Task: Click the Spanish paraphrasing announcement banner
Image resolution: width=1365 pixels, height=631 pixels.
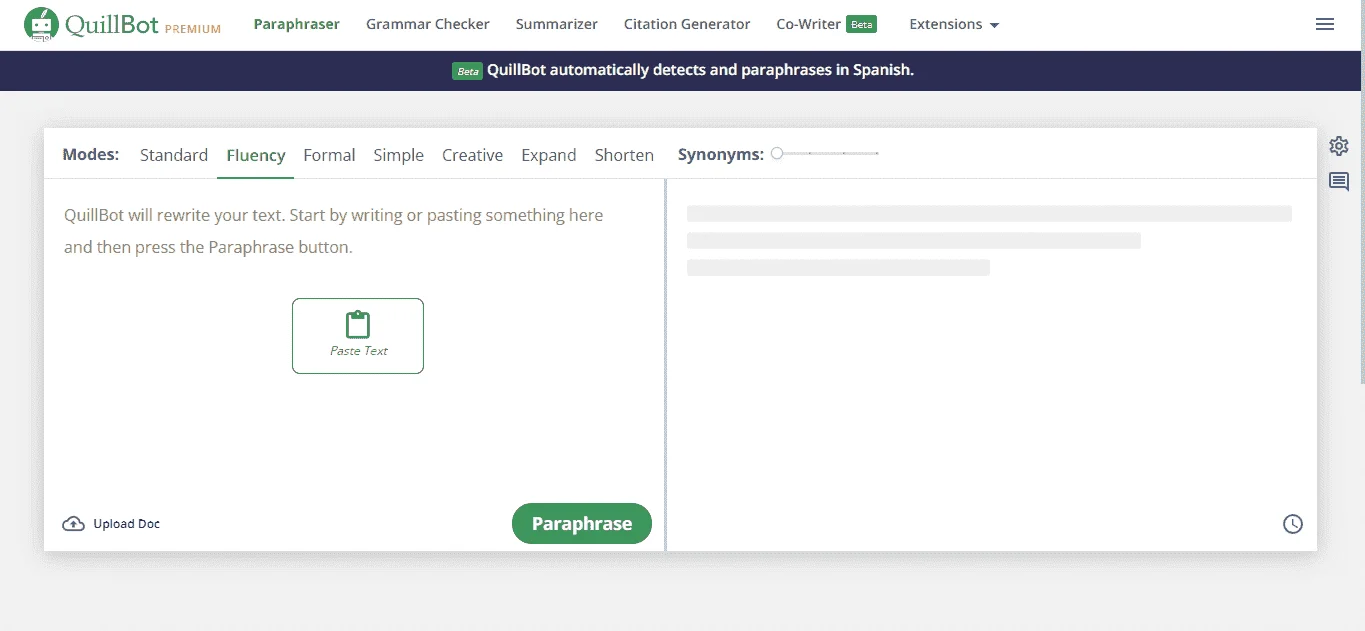Action: click(x=682, y=70)
